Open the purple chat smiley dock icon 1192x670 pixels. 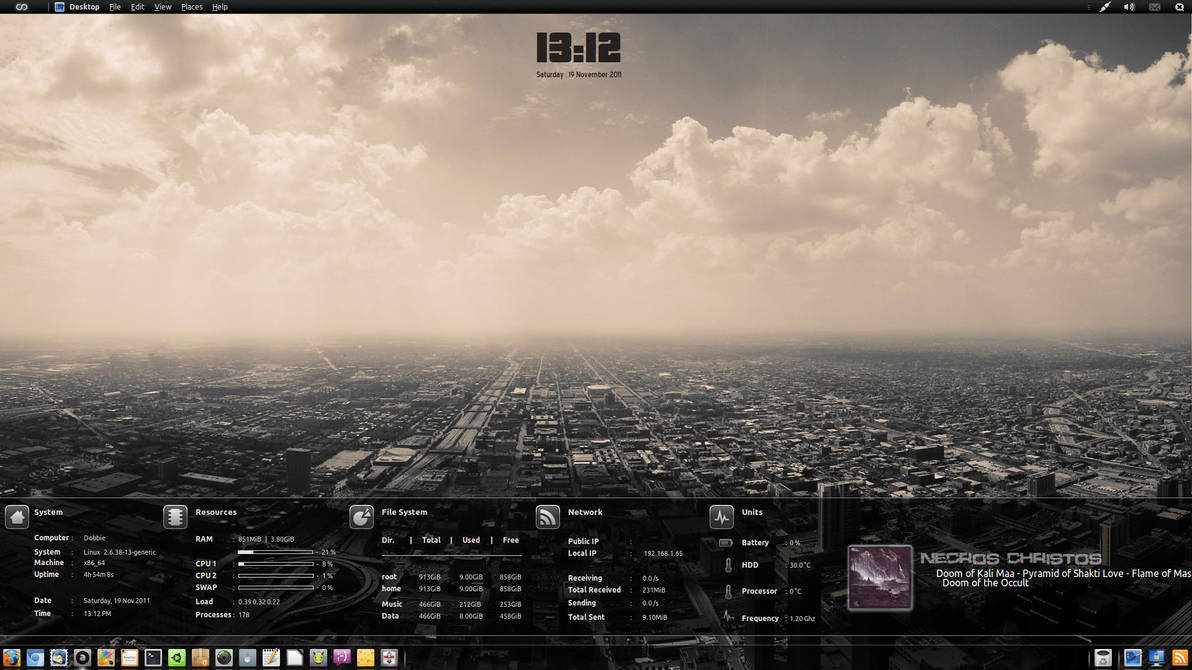click(x=341, y=658)
